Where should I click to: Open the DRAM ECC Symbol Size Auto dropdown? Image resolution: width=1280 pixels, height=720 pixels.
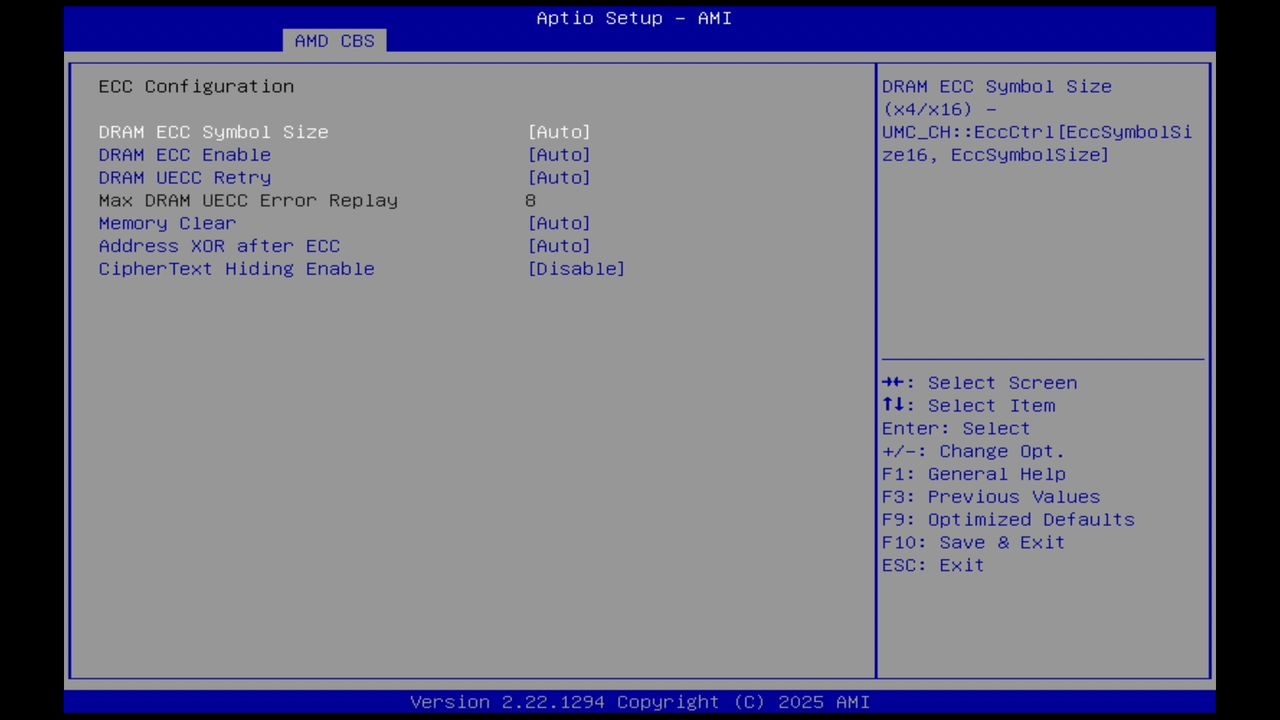[x=558, y=131]
